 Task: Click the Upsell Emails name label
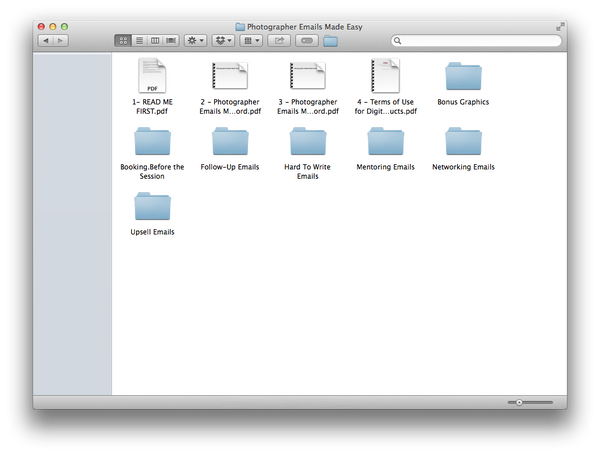[x=152, y=232]
